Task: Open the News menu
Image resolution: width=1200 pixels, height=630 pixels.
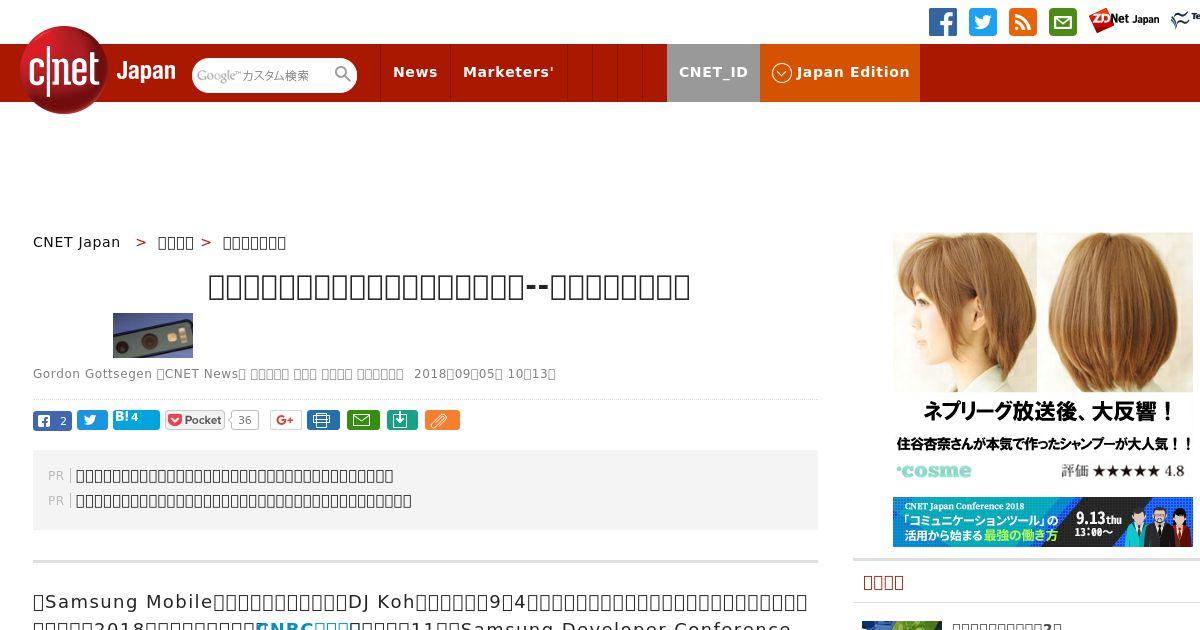Action: 415,72
